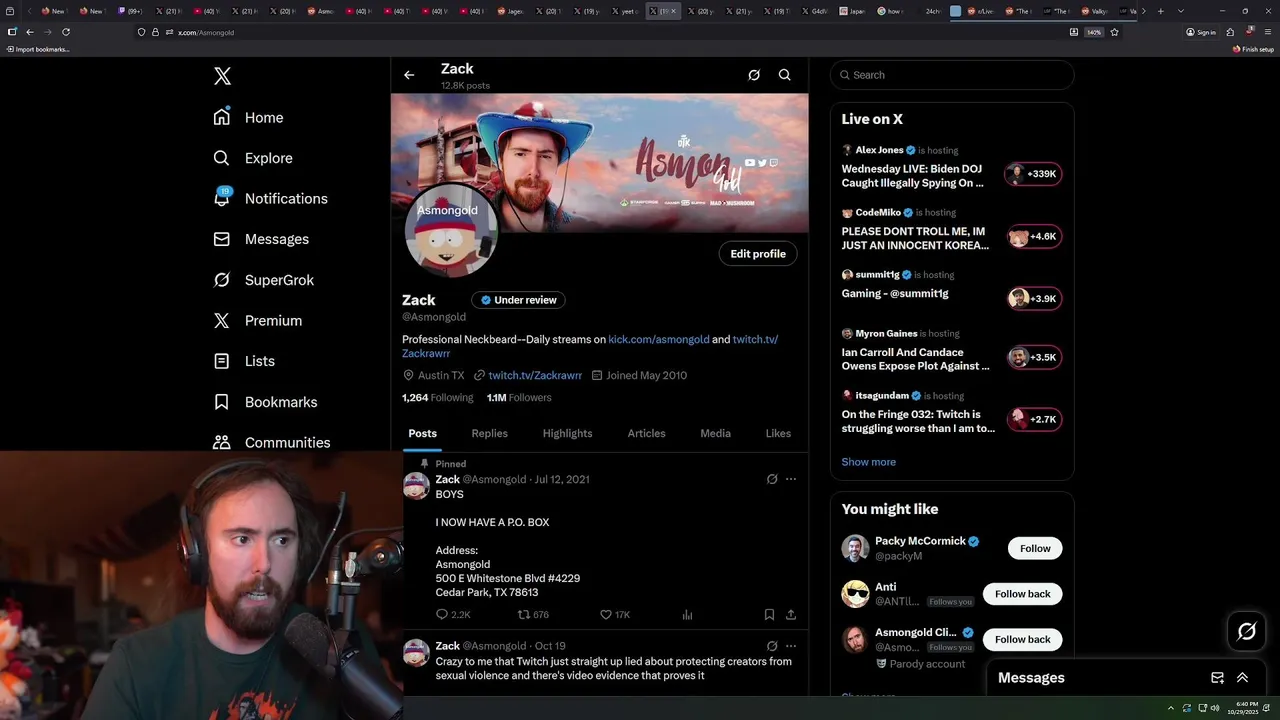Click Grok icon in profile header

[x=754, y=75]
